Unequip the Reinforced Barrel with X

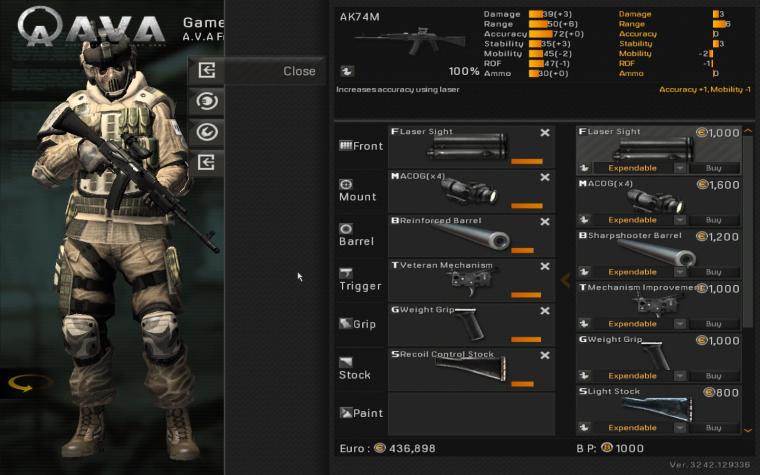[x=545, y=222]
